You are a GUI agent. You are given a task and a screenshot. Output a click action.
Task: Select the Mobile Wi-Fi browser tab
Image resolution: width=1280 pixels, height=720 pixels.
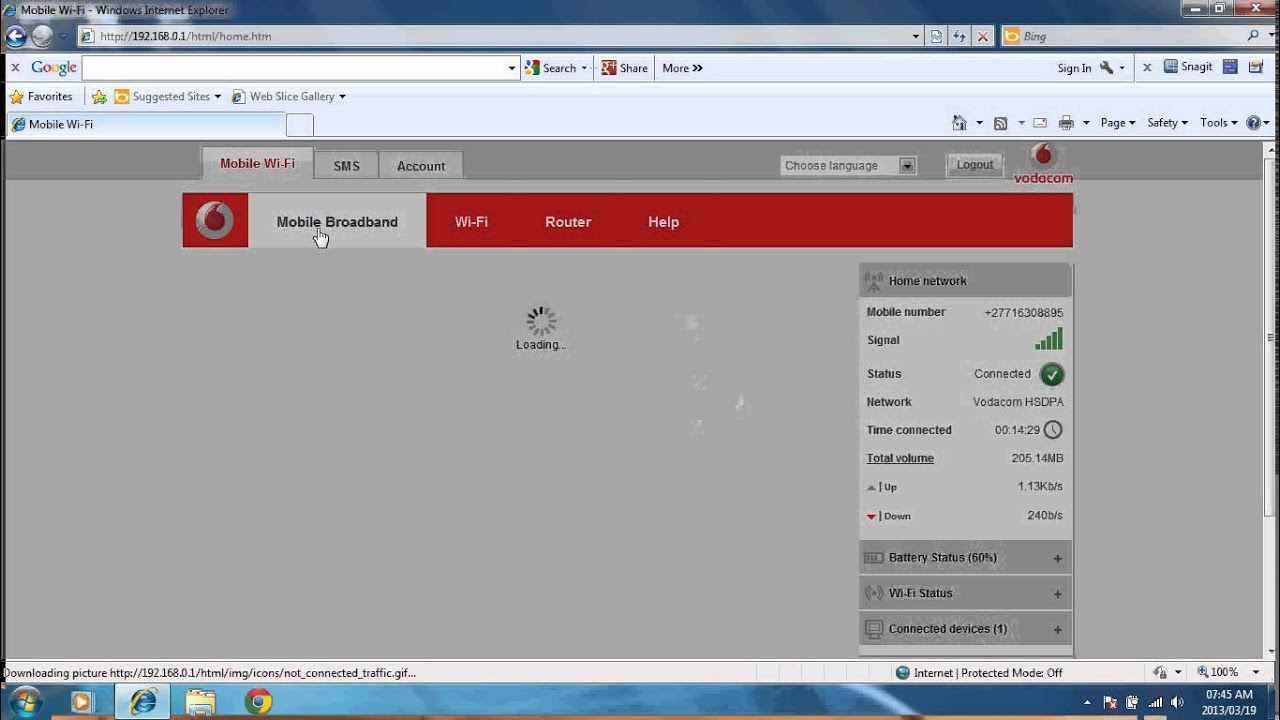[145, 125]
